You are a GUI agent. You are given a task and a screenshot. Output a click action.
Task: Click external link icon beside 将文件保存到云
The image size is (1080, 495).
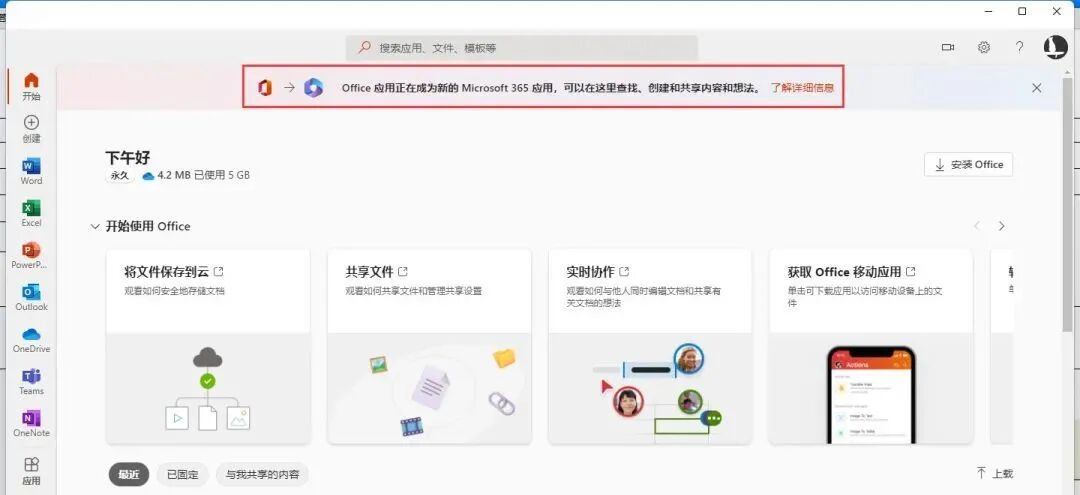pos(219,271)
